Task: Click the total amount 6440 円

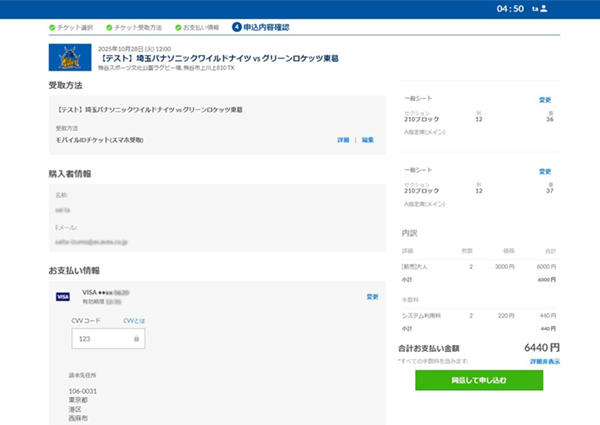Action: coord(542,347)
